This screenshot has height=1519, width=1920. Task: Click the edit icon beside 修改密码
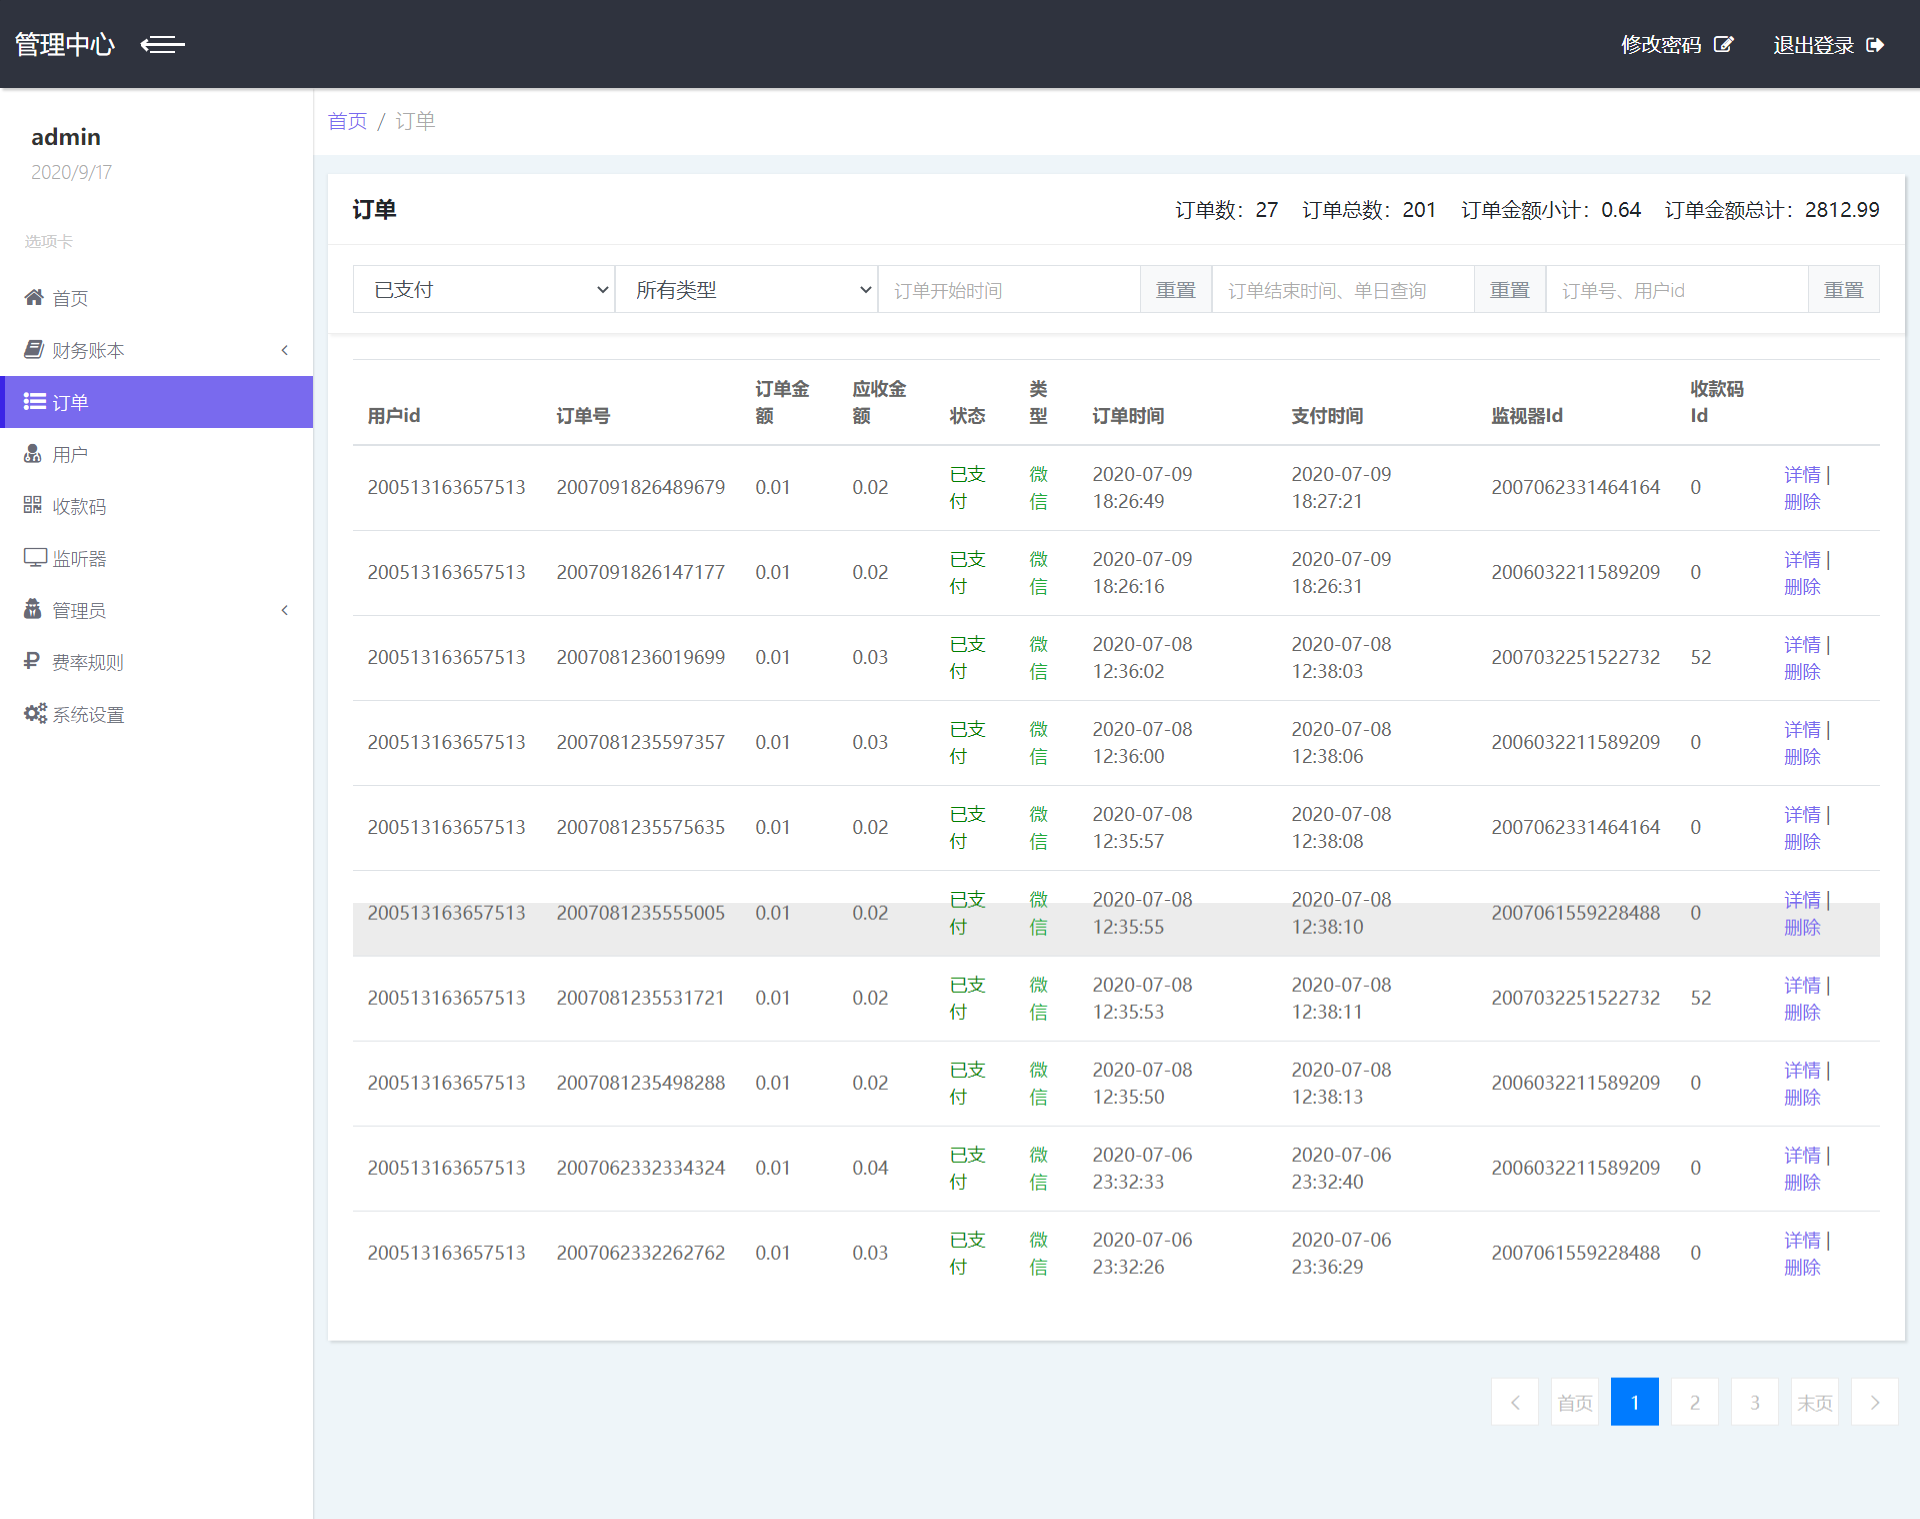(x=1723, y=44)
